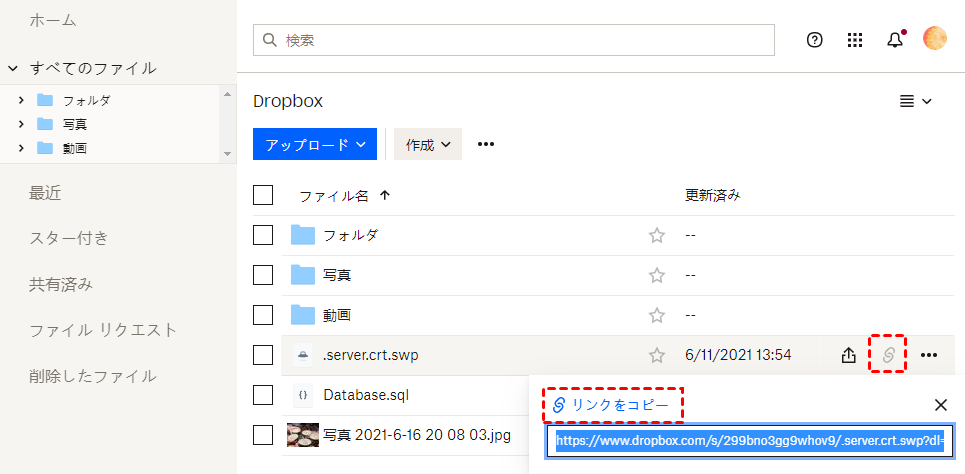The image size is (965, 474).
Task: Open the 動画 folder name in list
Action: (337, 315)
